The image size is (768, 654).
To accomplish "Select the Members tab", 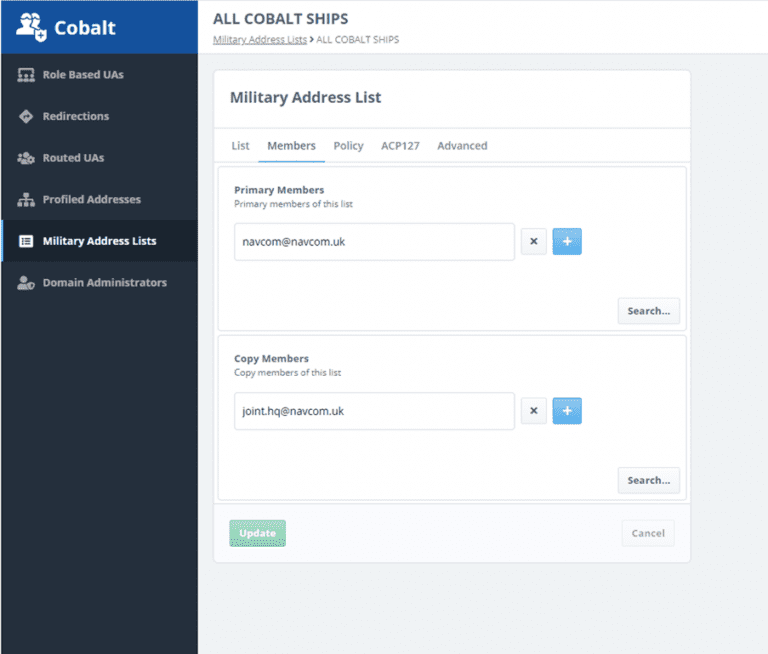I will pos(291,146).
